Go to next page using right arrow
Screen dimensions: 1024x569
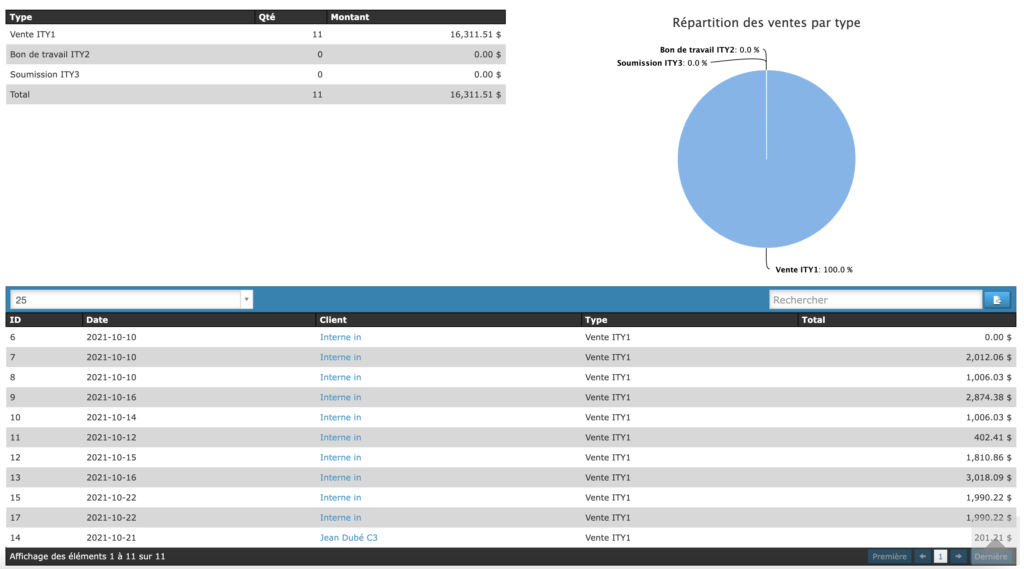point(958,556)
